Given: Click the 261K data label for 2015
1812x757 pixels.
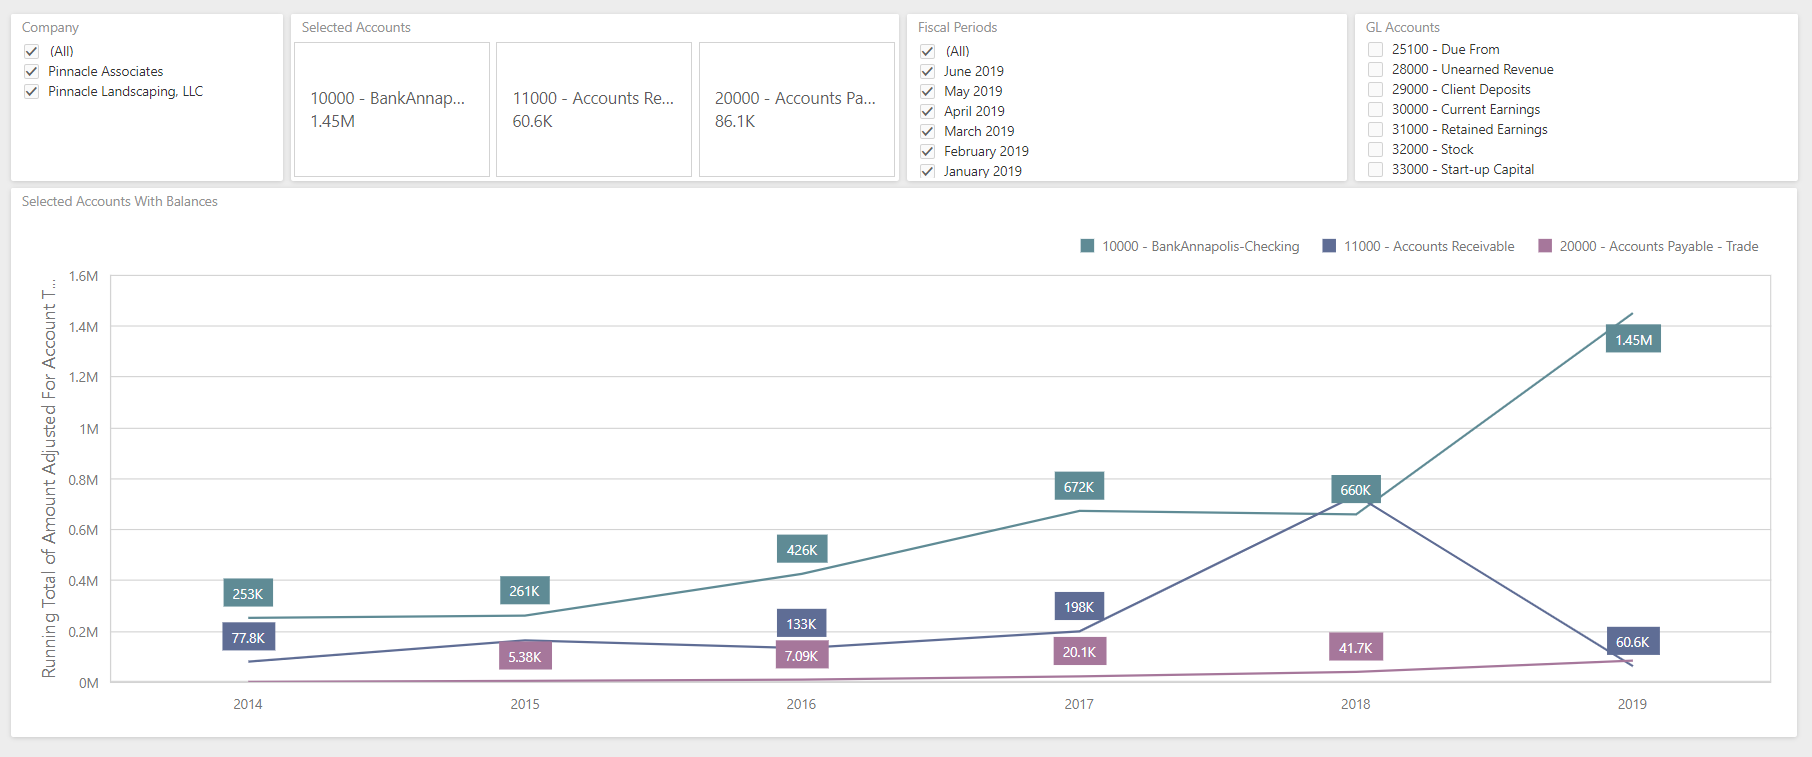Looking at the screenshot, I should pyautogui.click(x=525, y=591).
